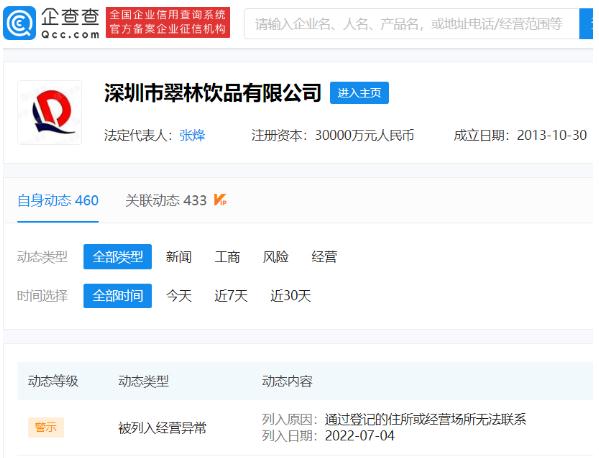Filter dynamics by 风险
The height and width of the screenshot is (458, 599).
pos(275,257)
